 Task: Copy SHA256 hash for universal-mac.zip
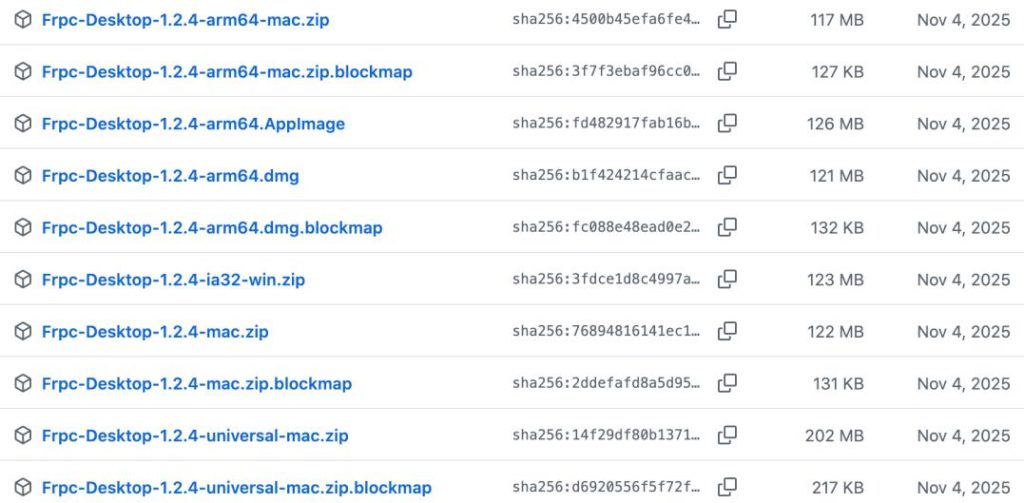[727, 435]
